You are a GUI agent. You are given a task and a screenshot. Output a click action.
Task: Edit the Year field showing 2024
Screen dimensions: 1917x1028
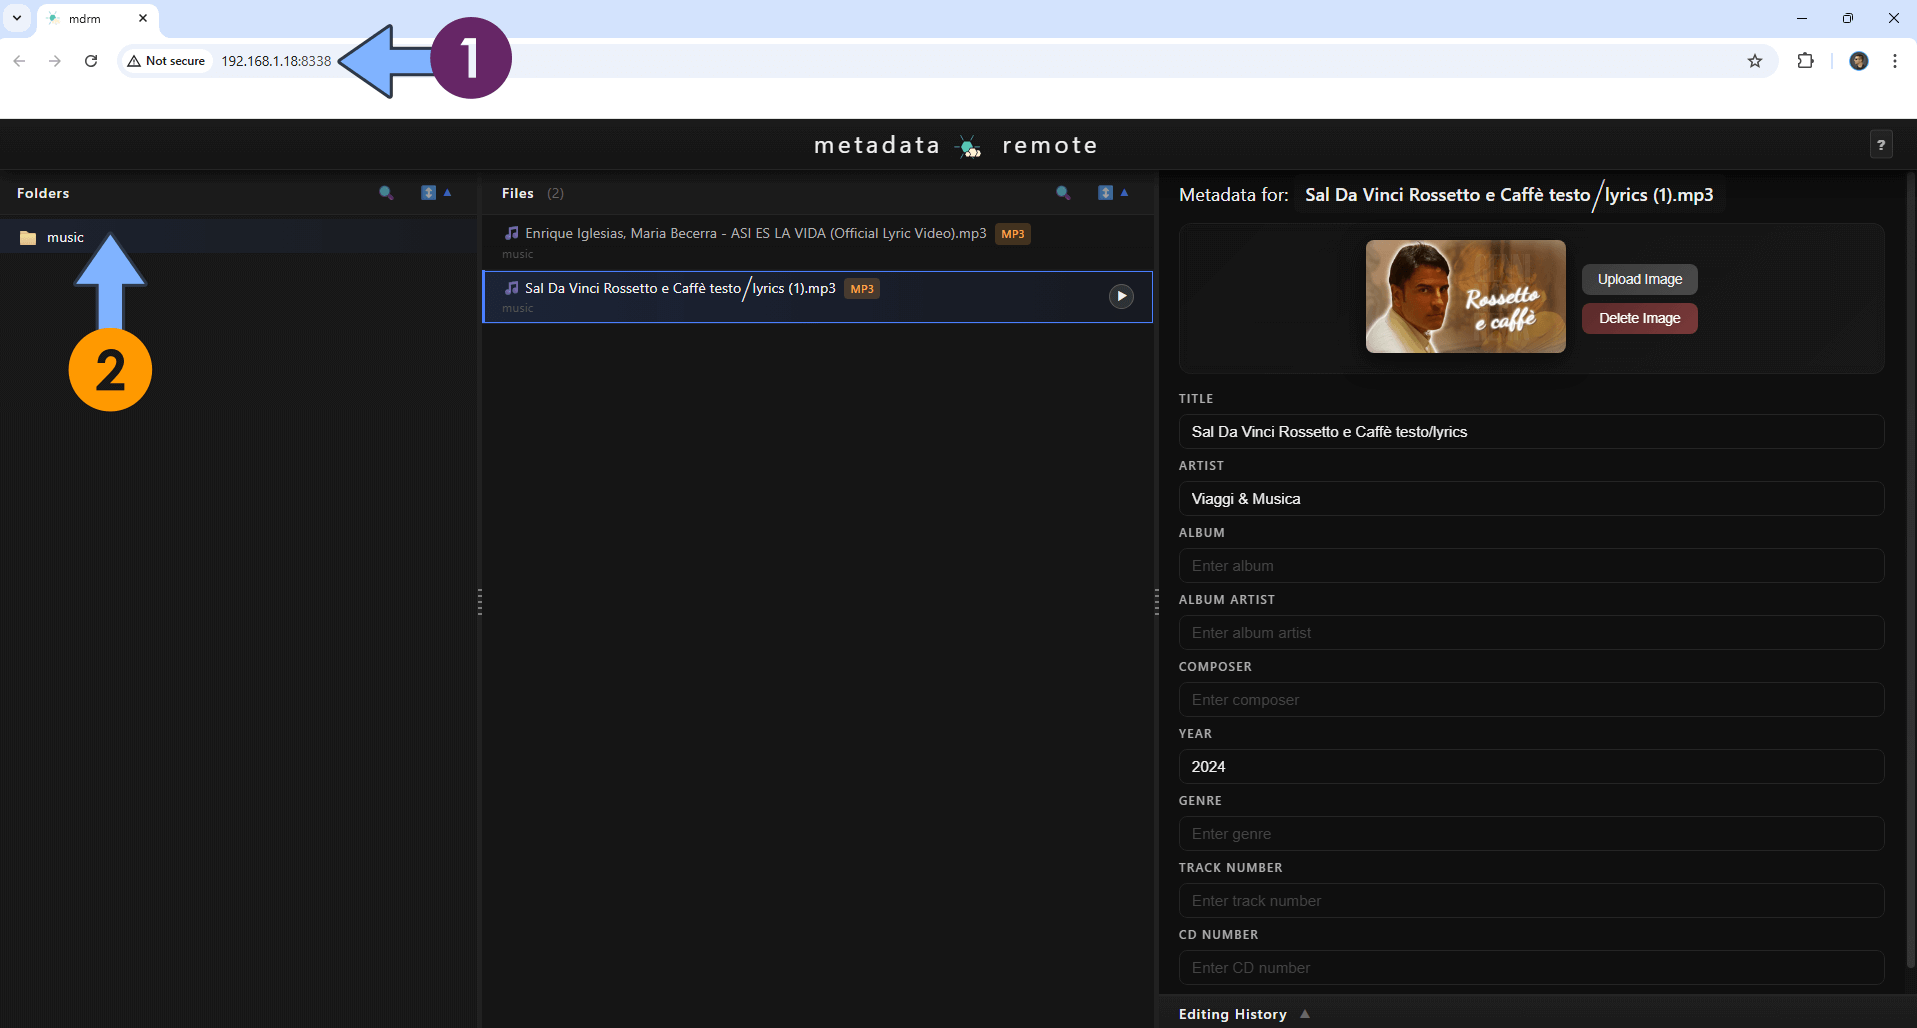coord(1531,767)
